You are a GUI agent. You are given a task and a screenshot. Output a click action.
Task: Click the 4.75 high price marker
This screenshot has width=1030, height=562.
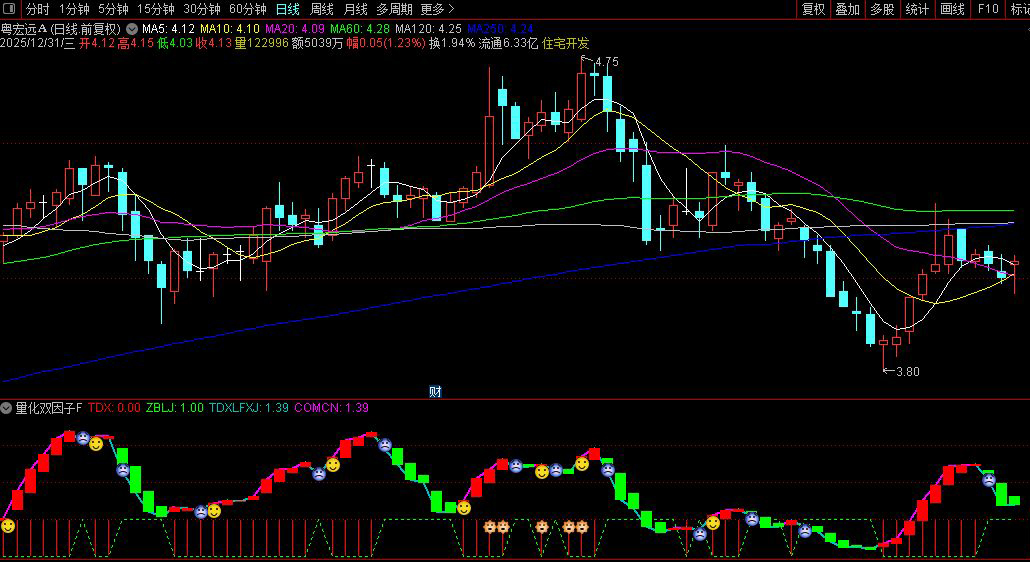(606, 62)
